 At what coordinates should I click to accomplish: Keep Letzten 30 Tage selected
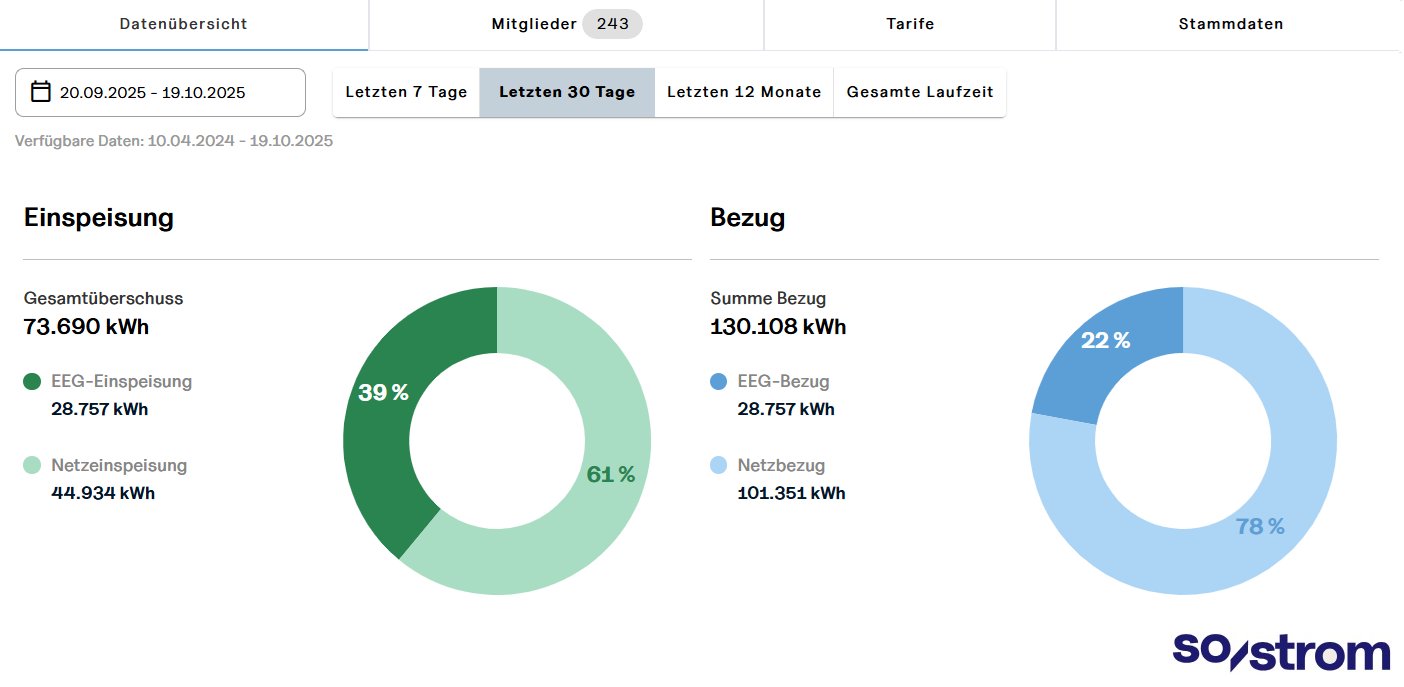coord(566,92)
